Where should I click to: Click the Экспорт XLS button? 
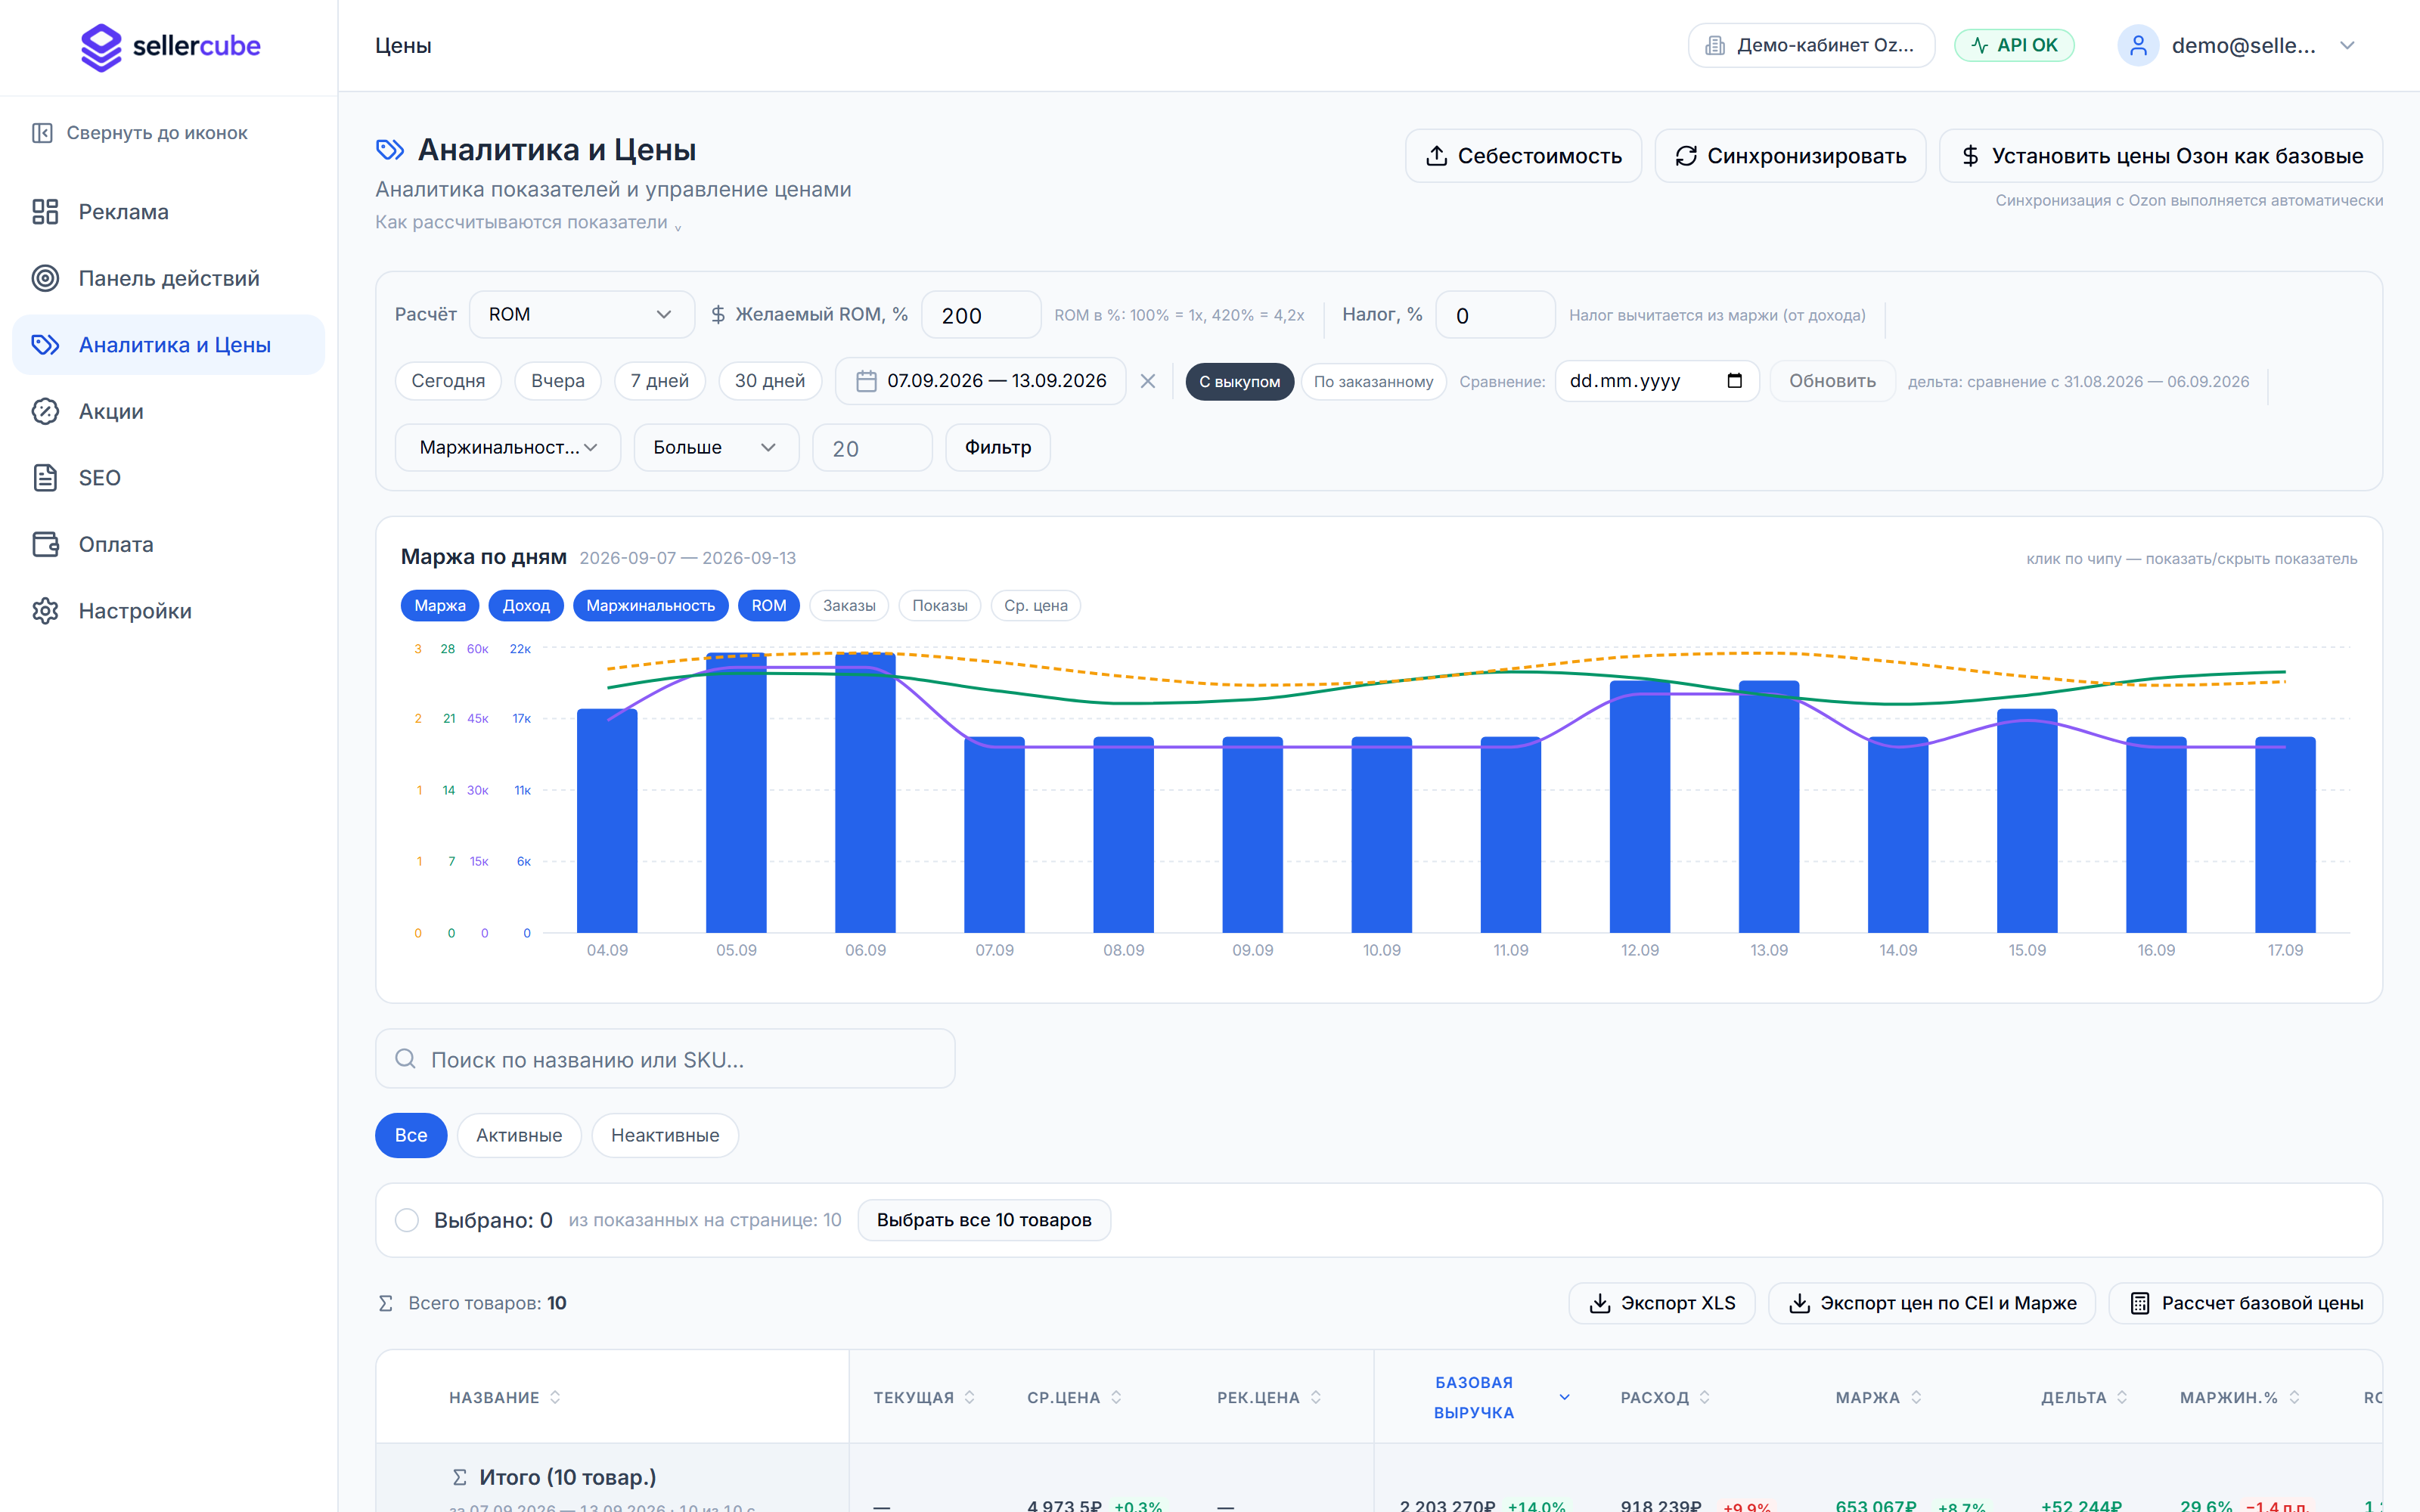[1662, 1303]
